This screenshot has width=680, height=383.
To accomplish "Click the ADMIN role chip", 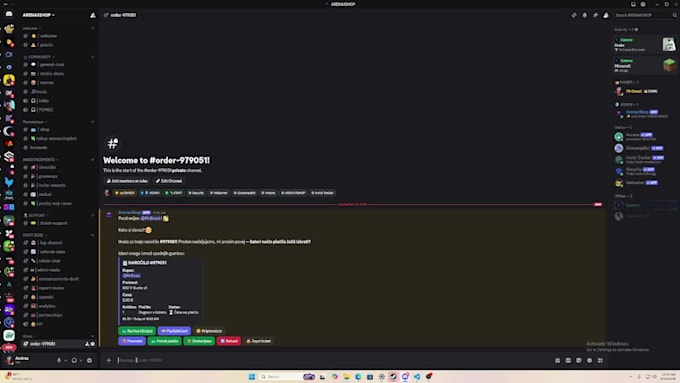I will pos(150,193).
